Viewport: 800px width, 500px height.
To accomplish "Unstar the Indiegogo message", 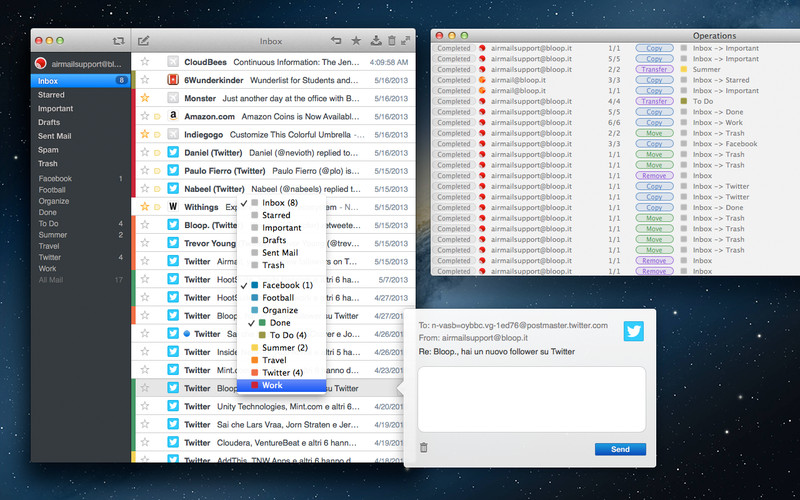I will click(x=145, y=134).
